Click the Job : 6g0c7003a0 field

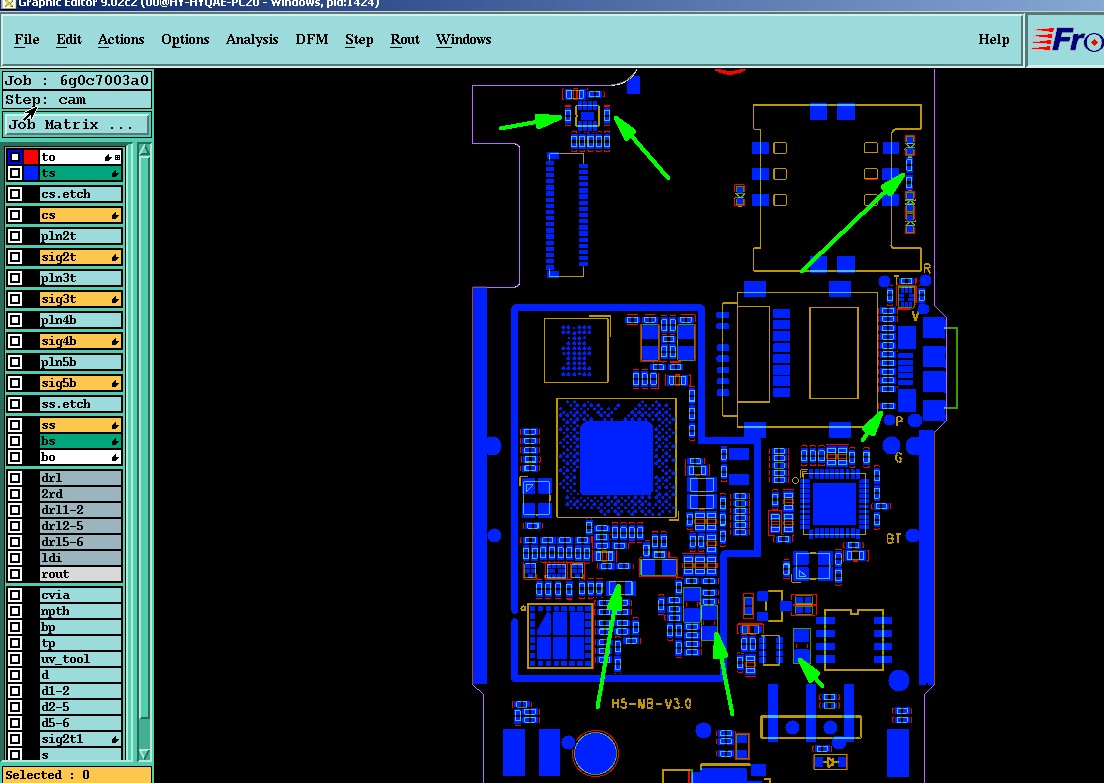tap(77, 80)
